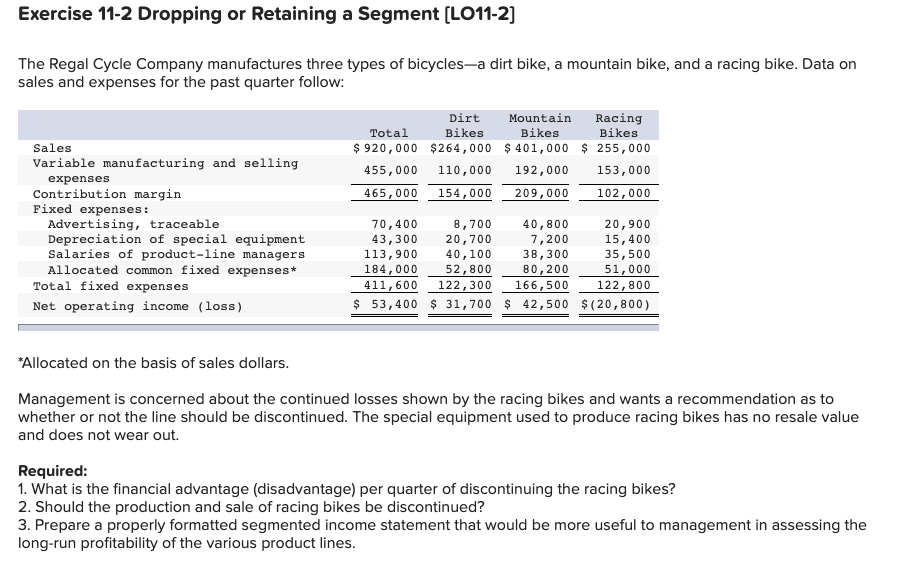Select the 'Sales' row label
This screenshot has height=569, width=902.
pyautogui.click(x=52, y=148)
